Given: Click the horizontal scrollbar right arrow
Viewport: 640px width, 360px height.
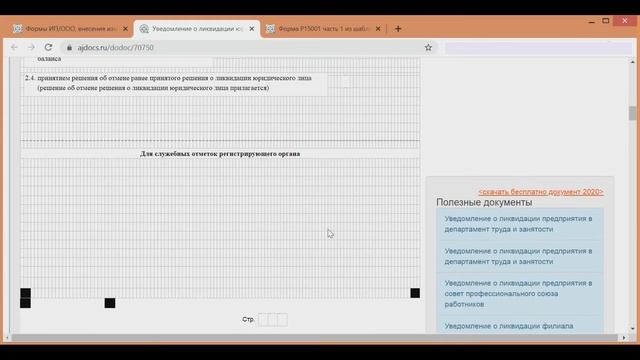Looking at the screenshot, I should 624,338.
